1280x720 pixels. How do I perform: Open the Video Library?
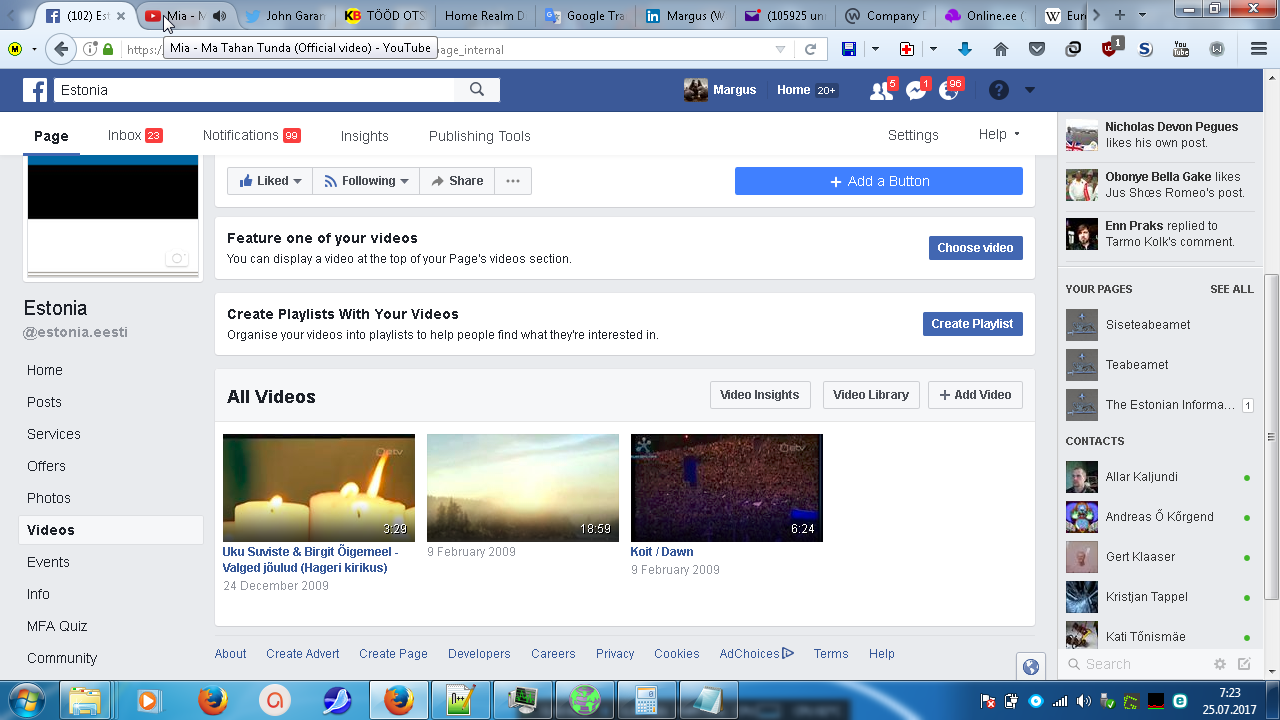871,395
